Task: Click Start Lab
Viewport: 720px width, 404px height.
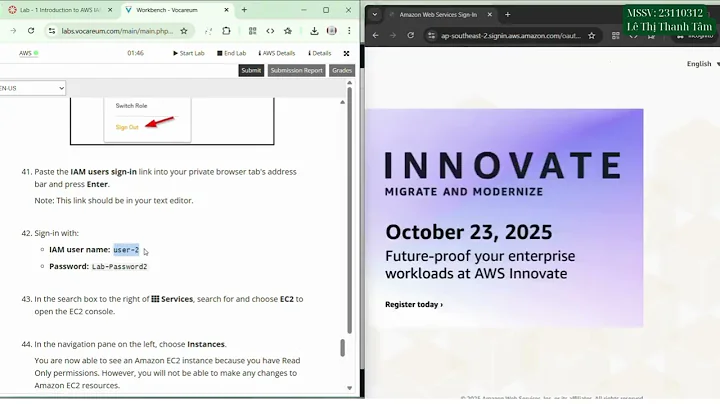Action: 189,53
